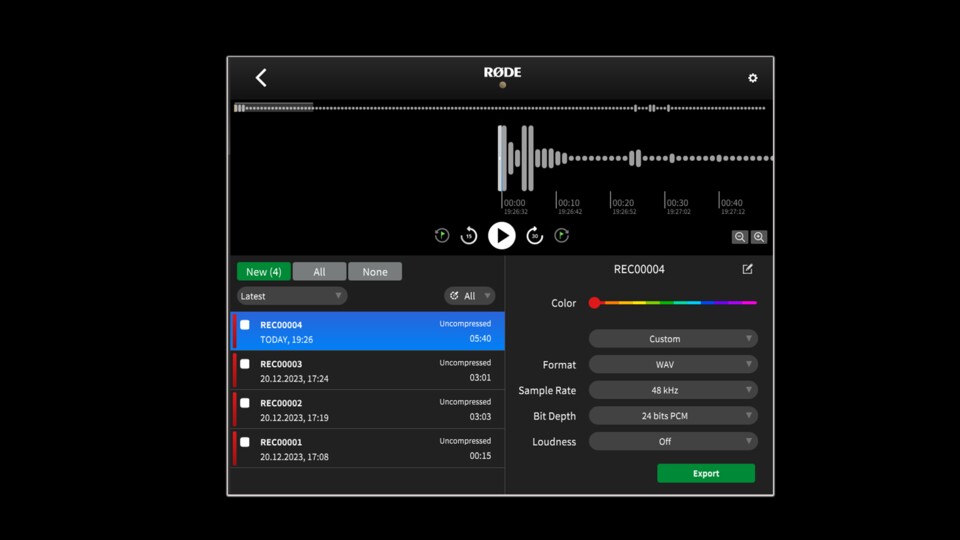Rename REC00004 with the edit icon

(x=747, y=269)
